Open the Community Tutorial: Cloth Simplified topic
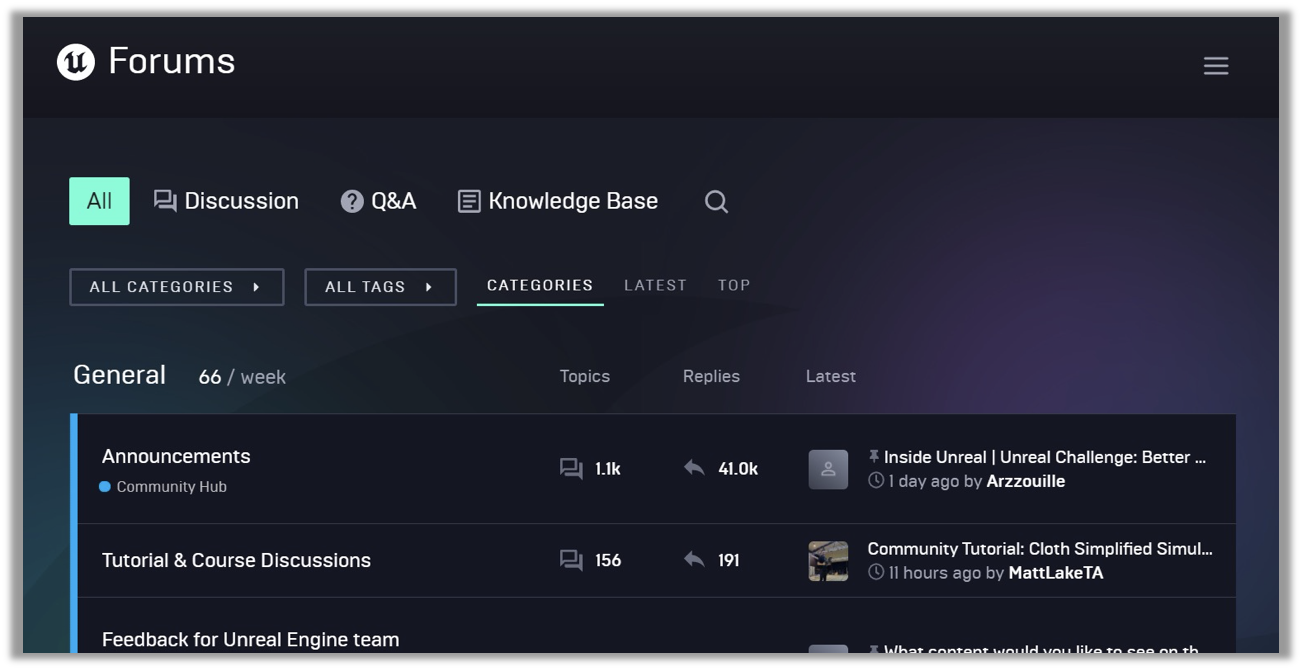Screen dimensions: 1302x670 point(1039,549)
